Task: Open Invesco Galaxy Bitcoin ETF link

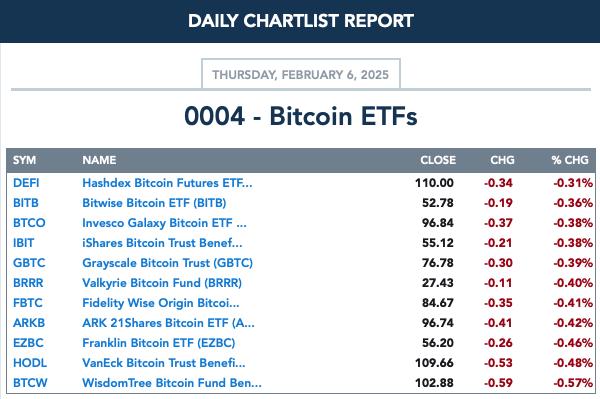Action: [165, 223]
